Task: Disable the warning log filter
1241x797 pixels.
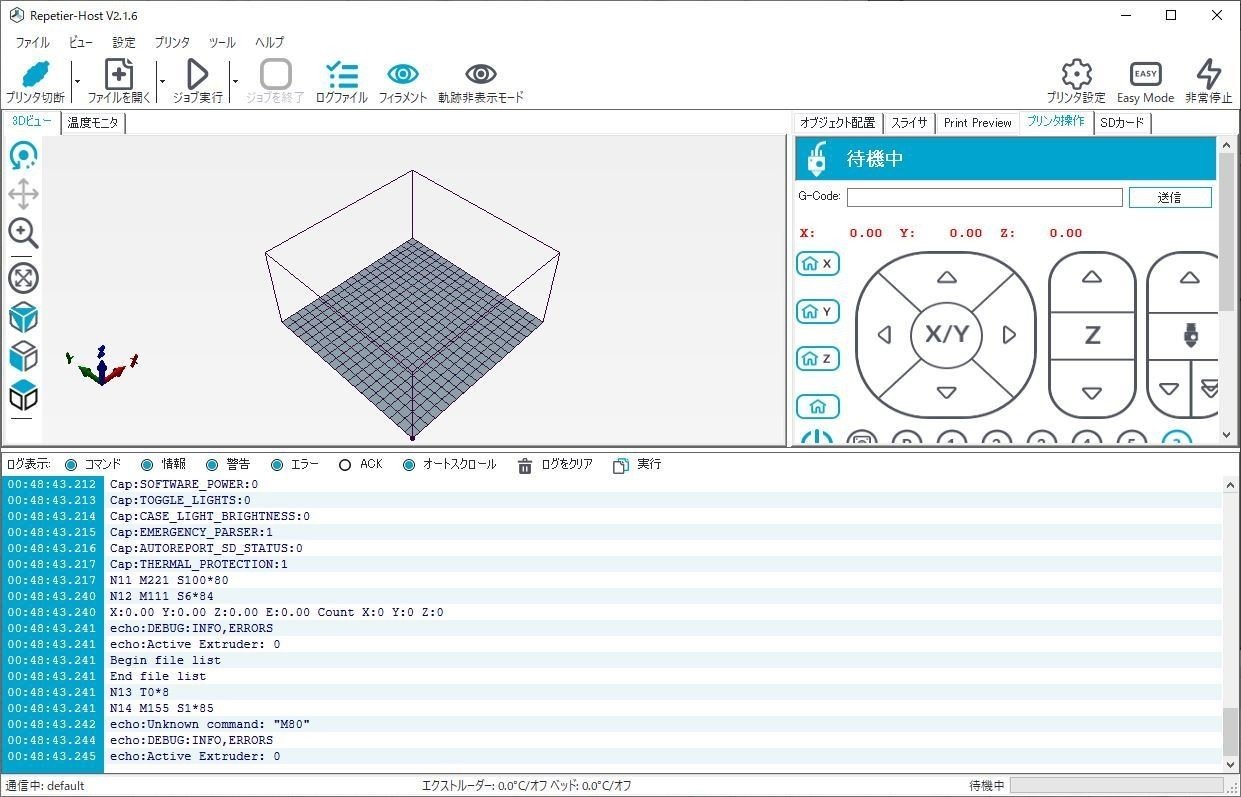Action: tap(211, 463)
